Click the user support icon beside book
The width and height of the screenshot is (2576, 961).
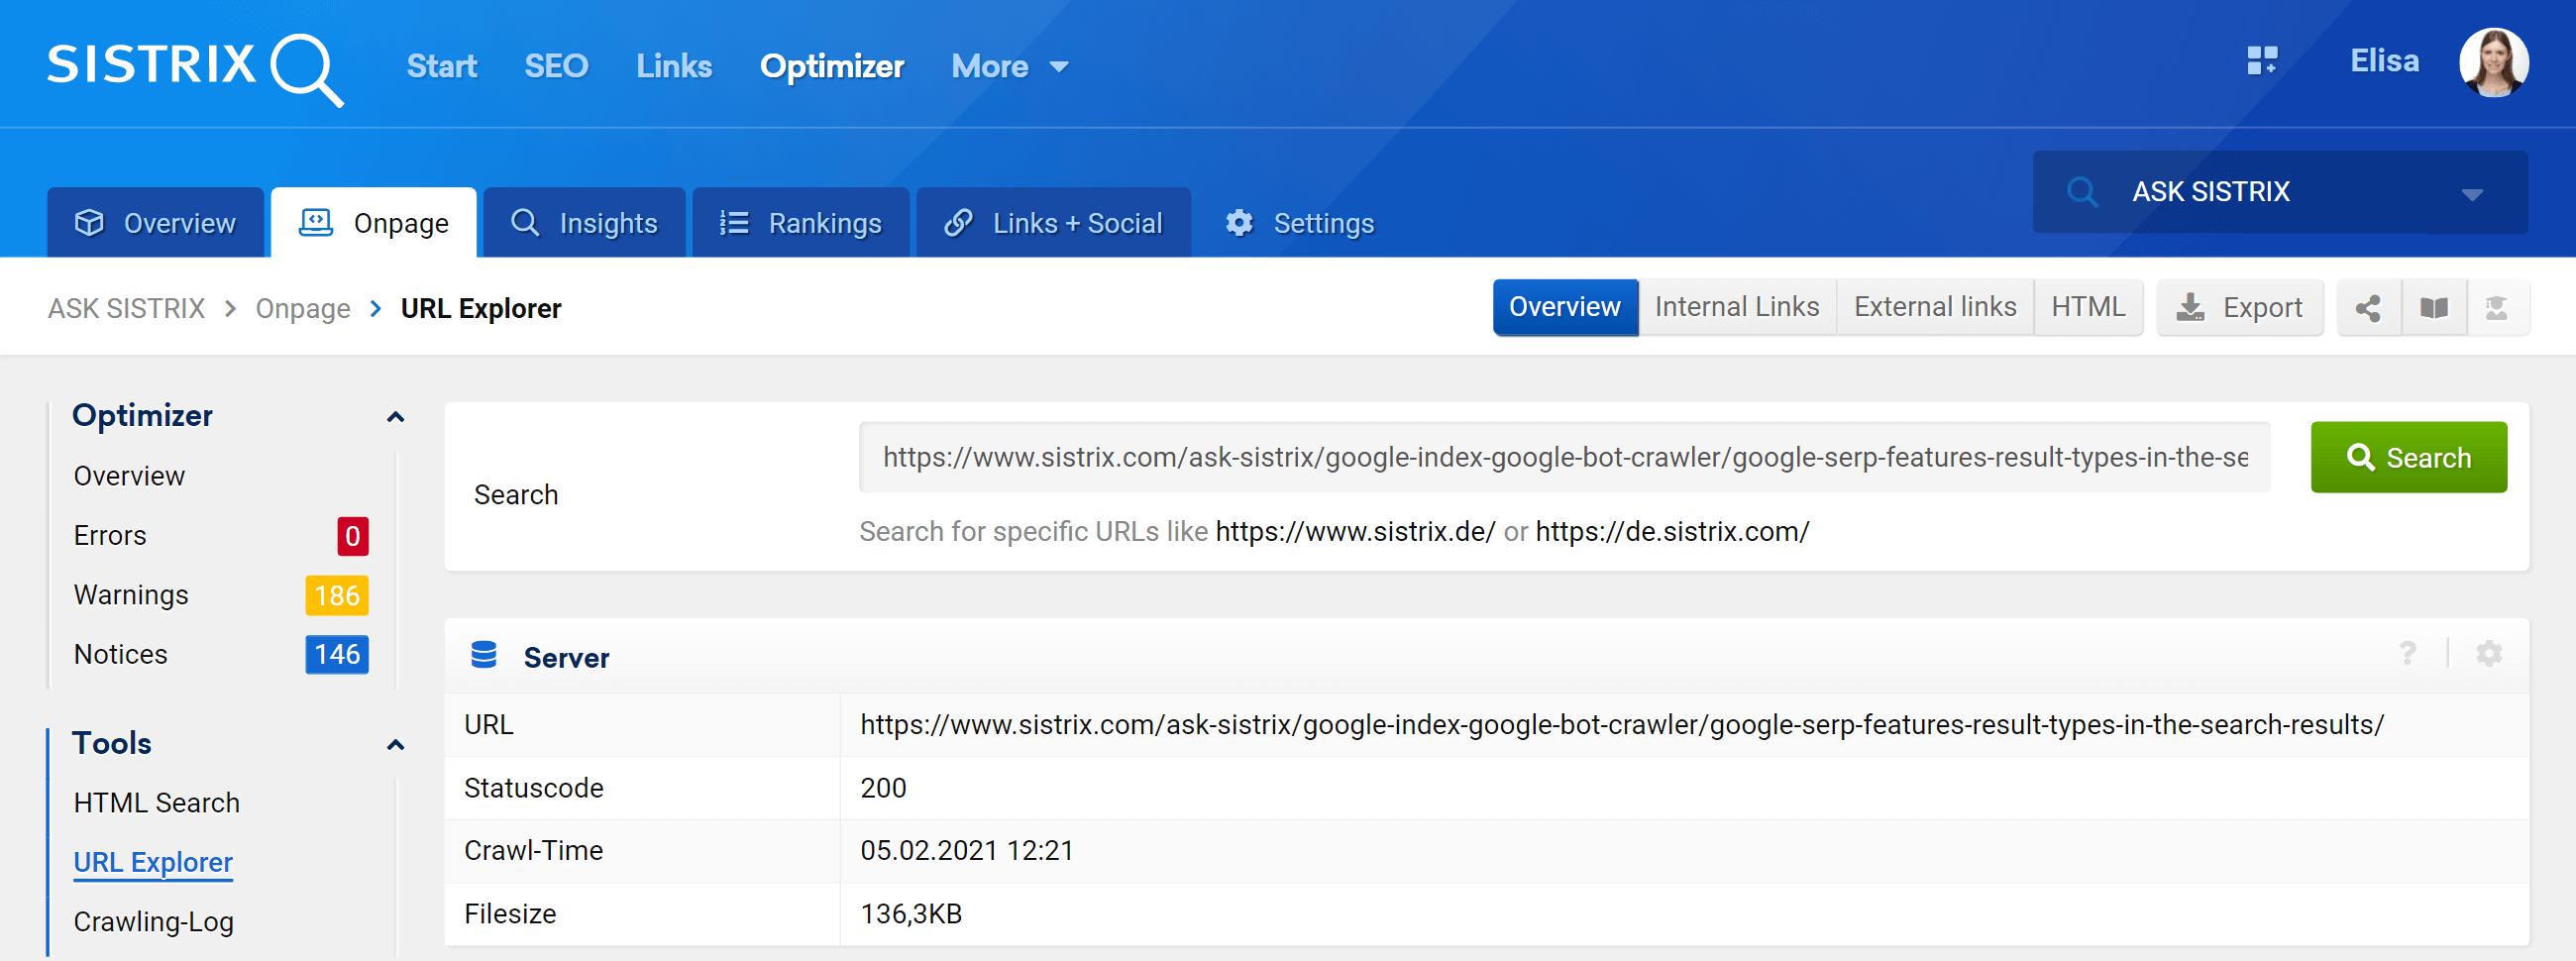click(x=2496, y=308)
